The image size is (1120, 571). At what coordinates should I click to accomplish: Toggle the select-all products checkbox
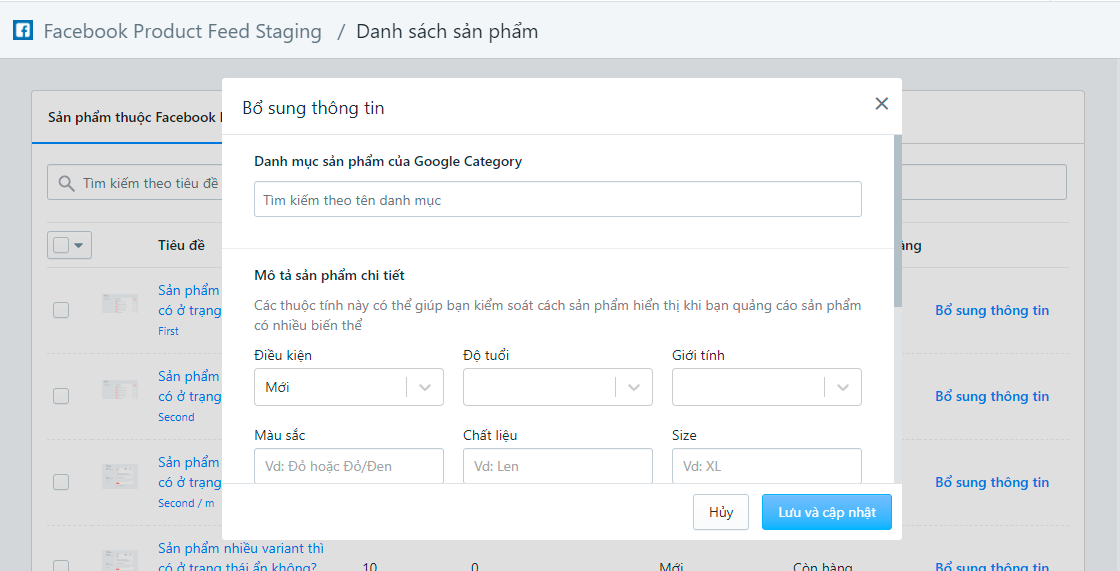tap(61, 245)
